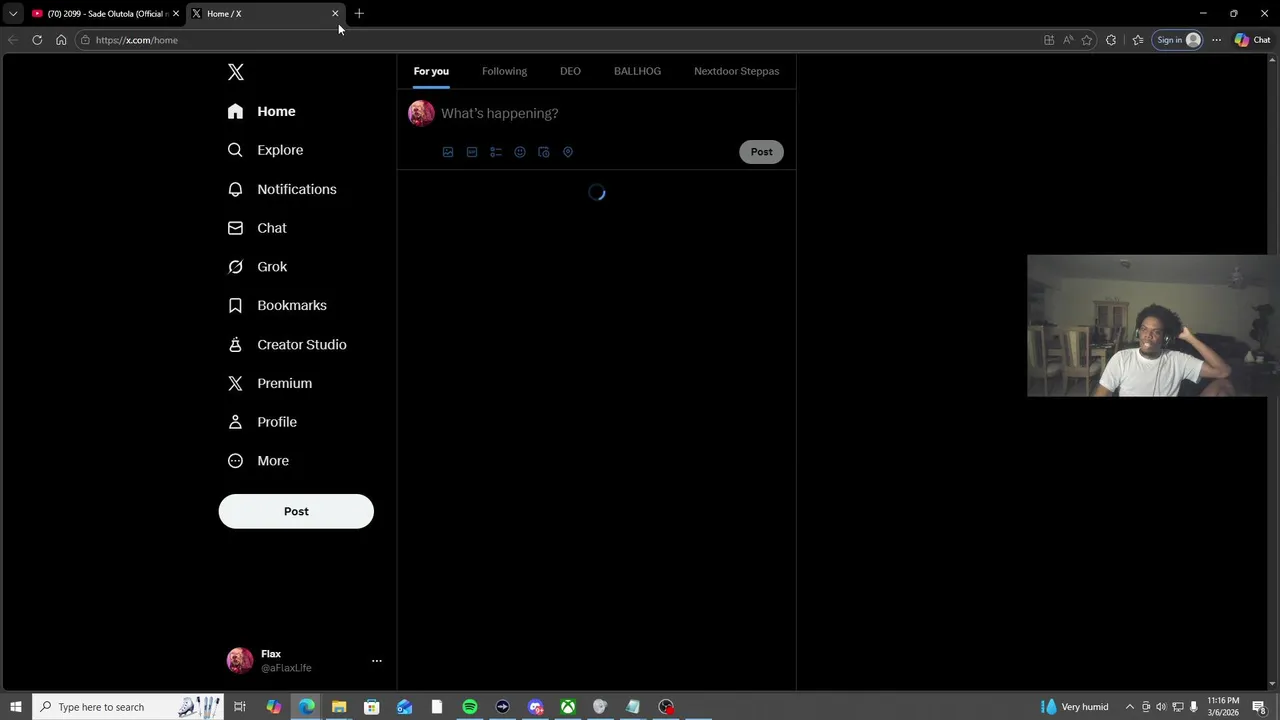1280x720 pixels.
Task: Click the What's happening compose field
Action: pos(612,113)
